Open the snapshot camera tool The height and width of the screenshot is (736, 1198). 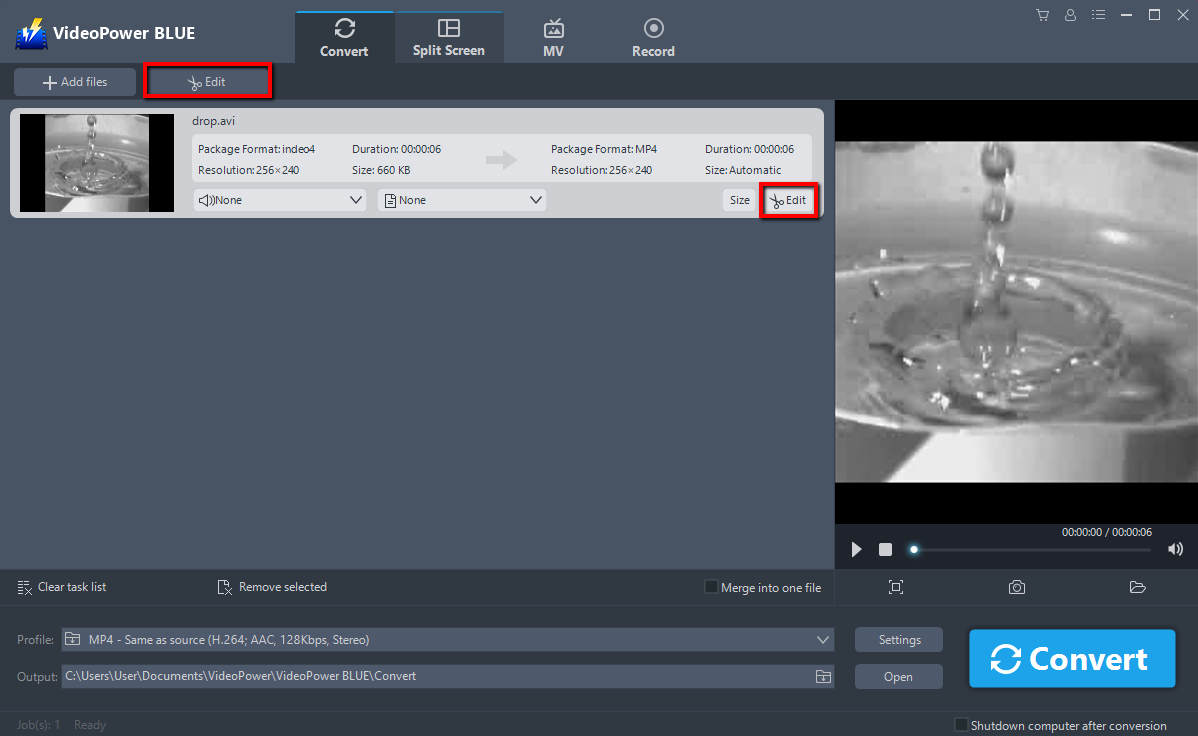point(1016,587)
